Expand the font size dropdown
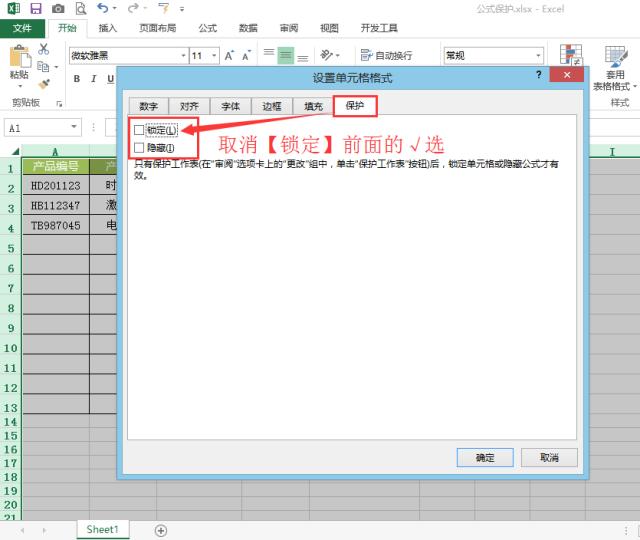The height and width of the screenshot is (540, 640). [x=214, y=56]
